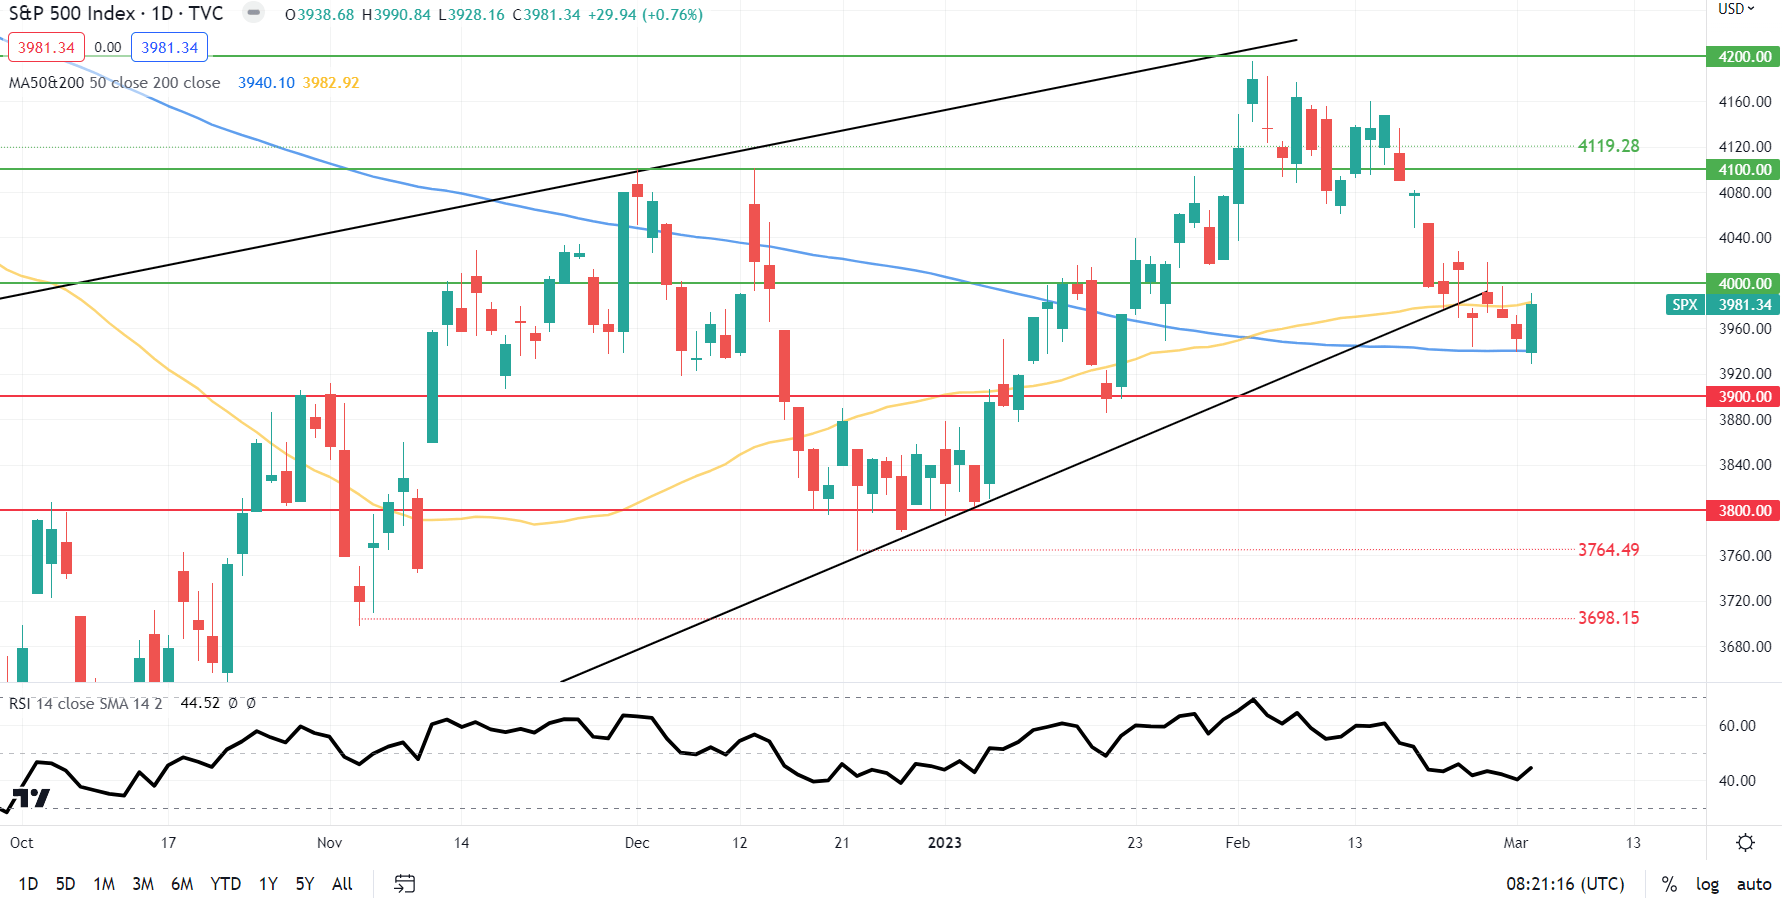Viewport: 1782px width, 905px height.
Task: Click the 50-MA value 3940.10
Action: pyautogui.click(x=266, y=82)
